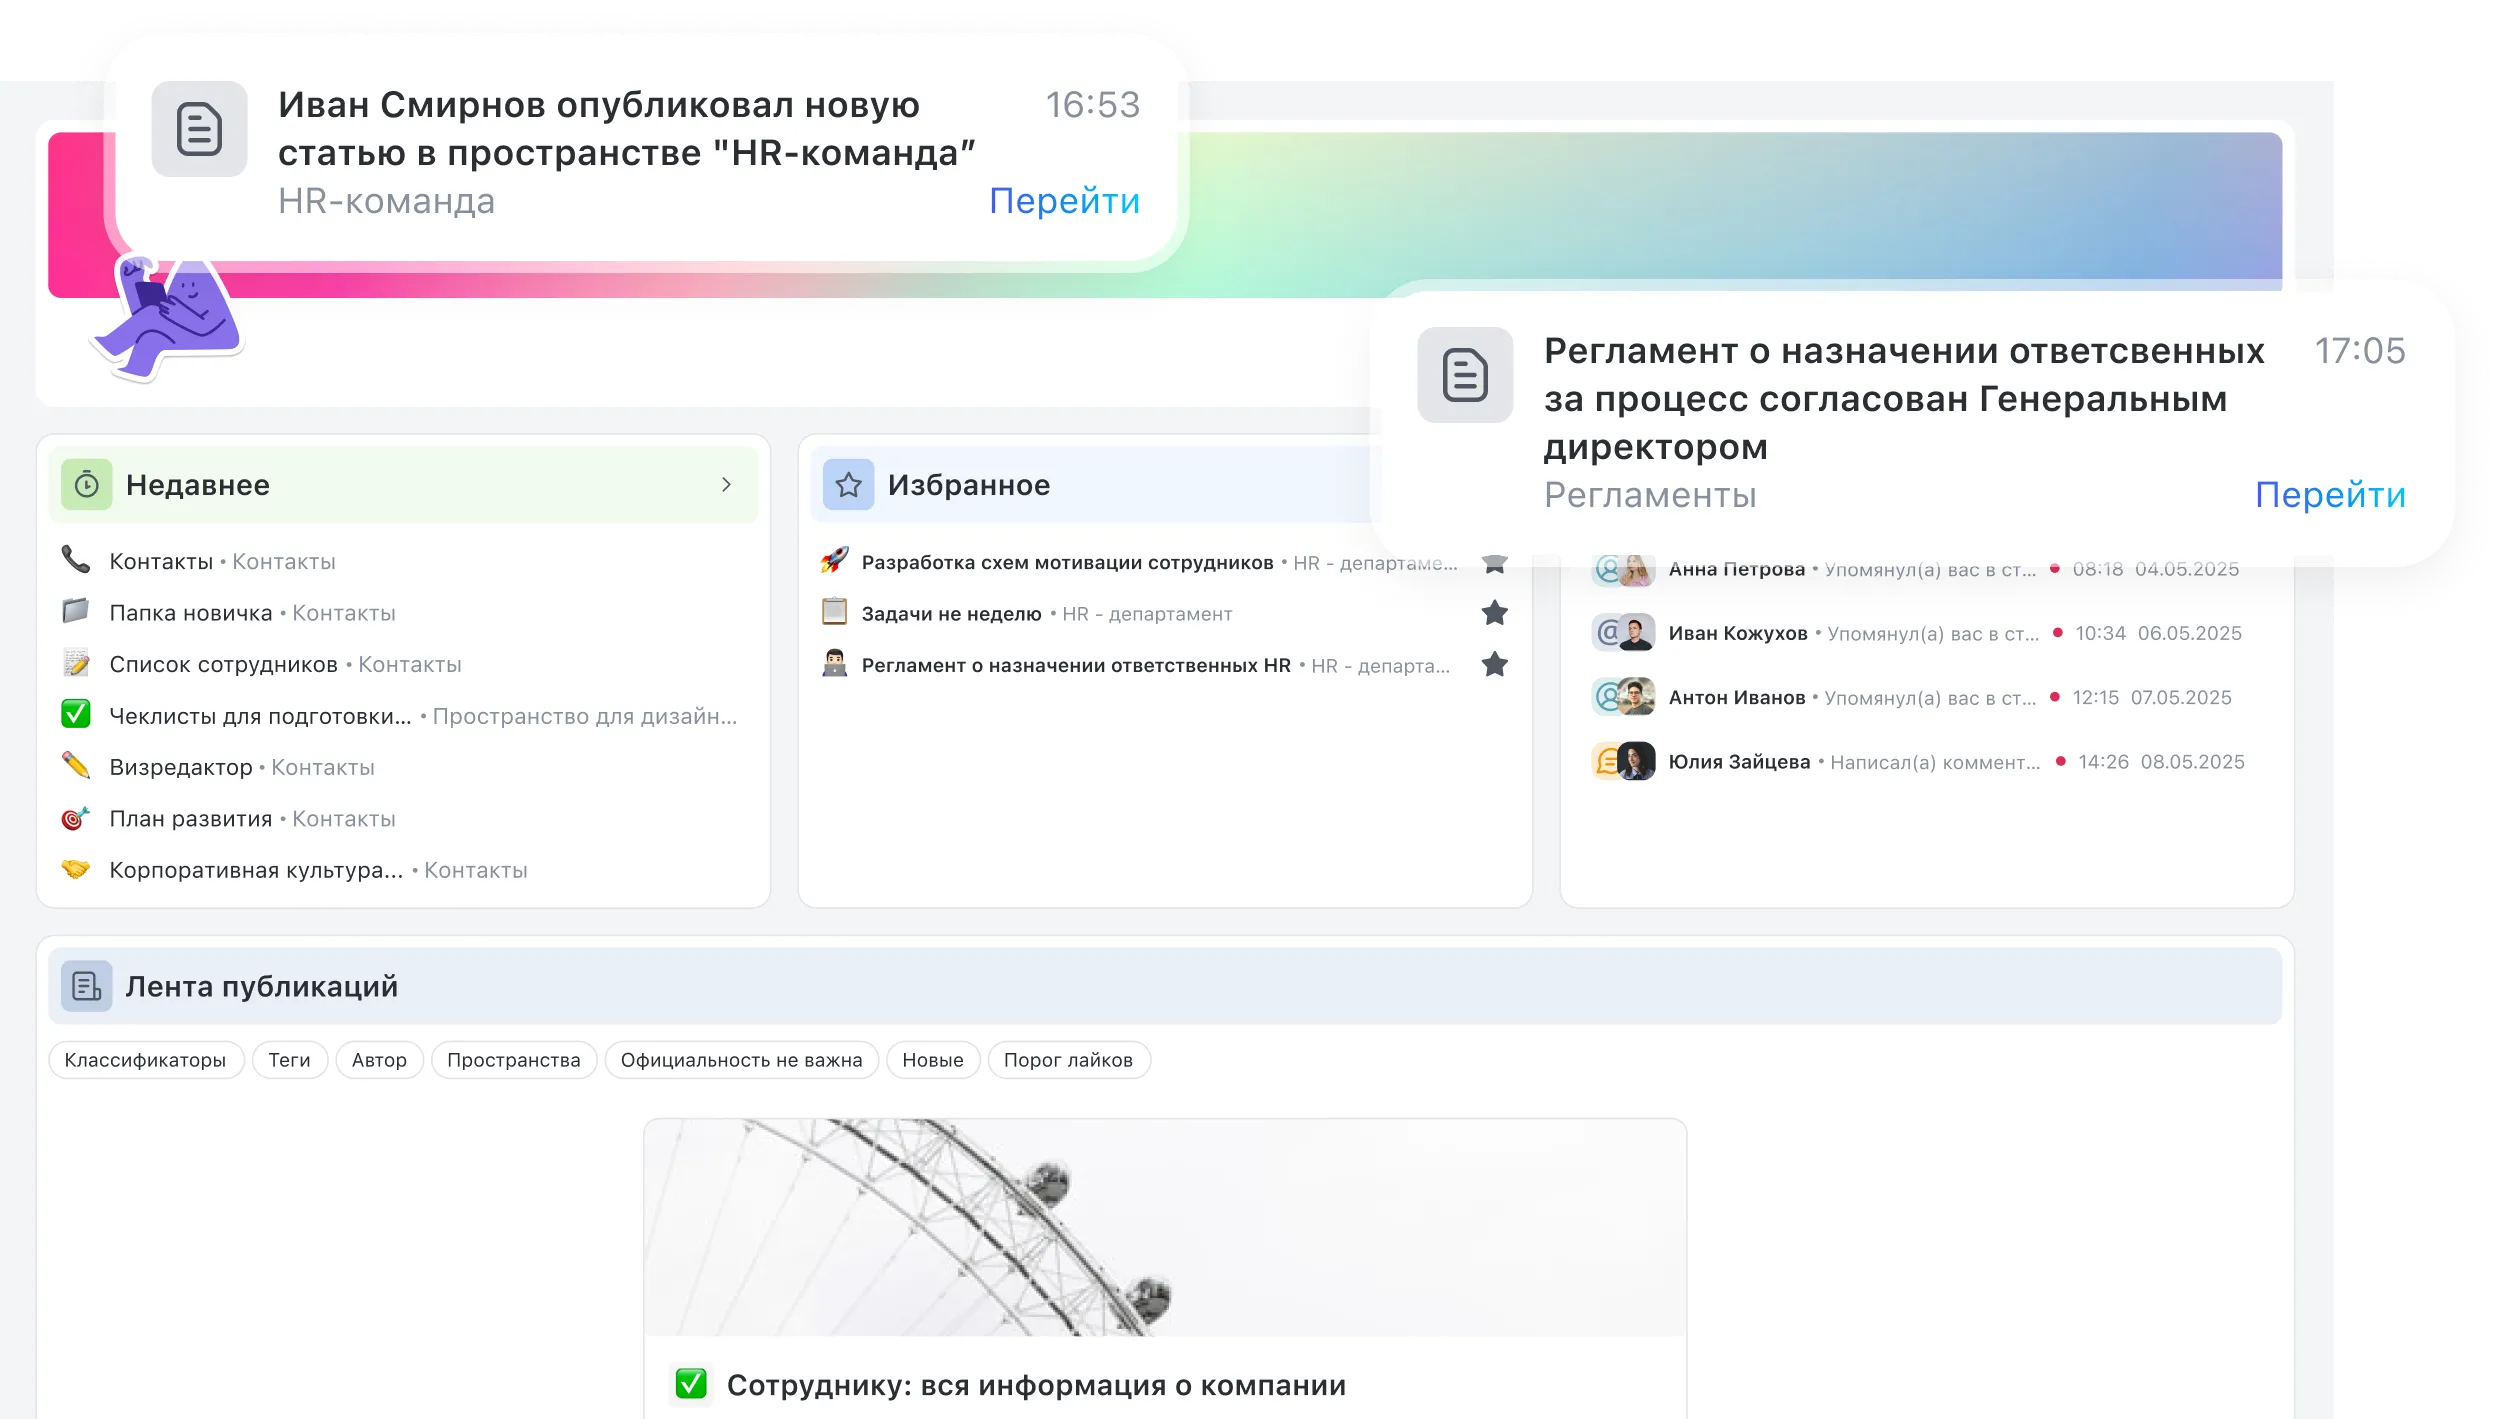The width and height of the screenshot is (2504, 1419).
Task: Click the purple reading mascot sticker
Action: [x=168, y=318]
